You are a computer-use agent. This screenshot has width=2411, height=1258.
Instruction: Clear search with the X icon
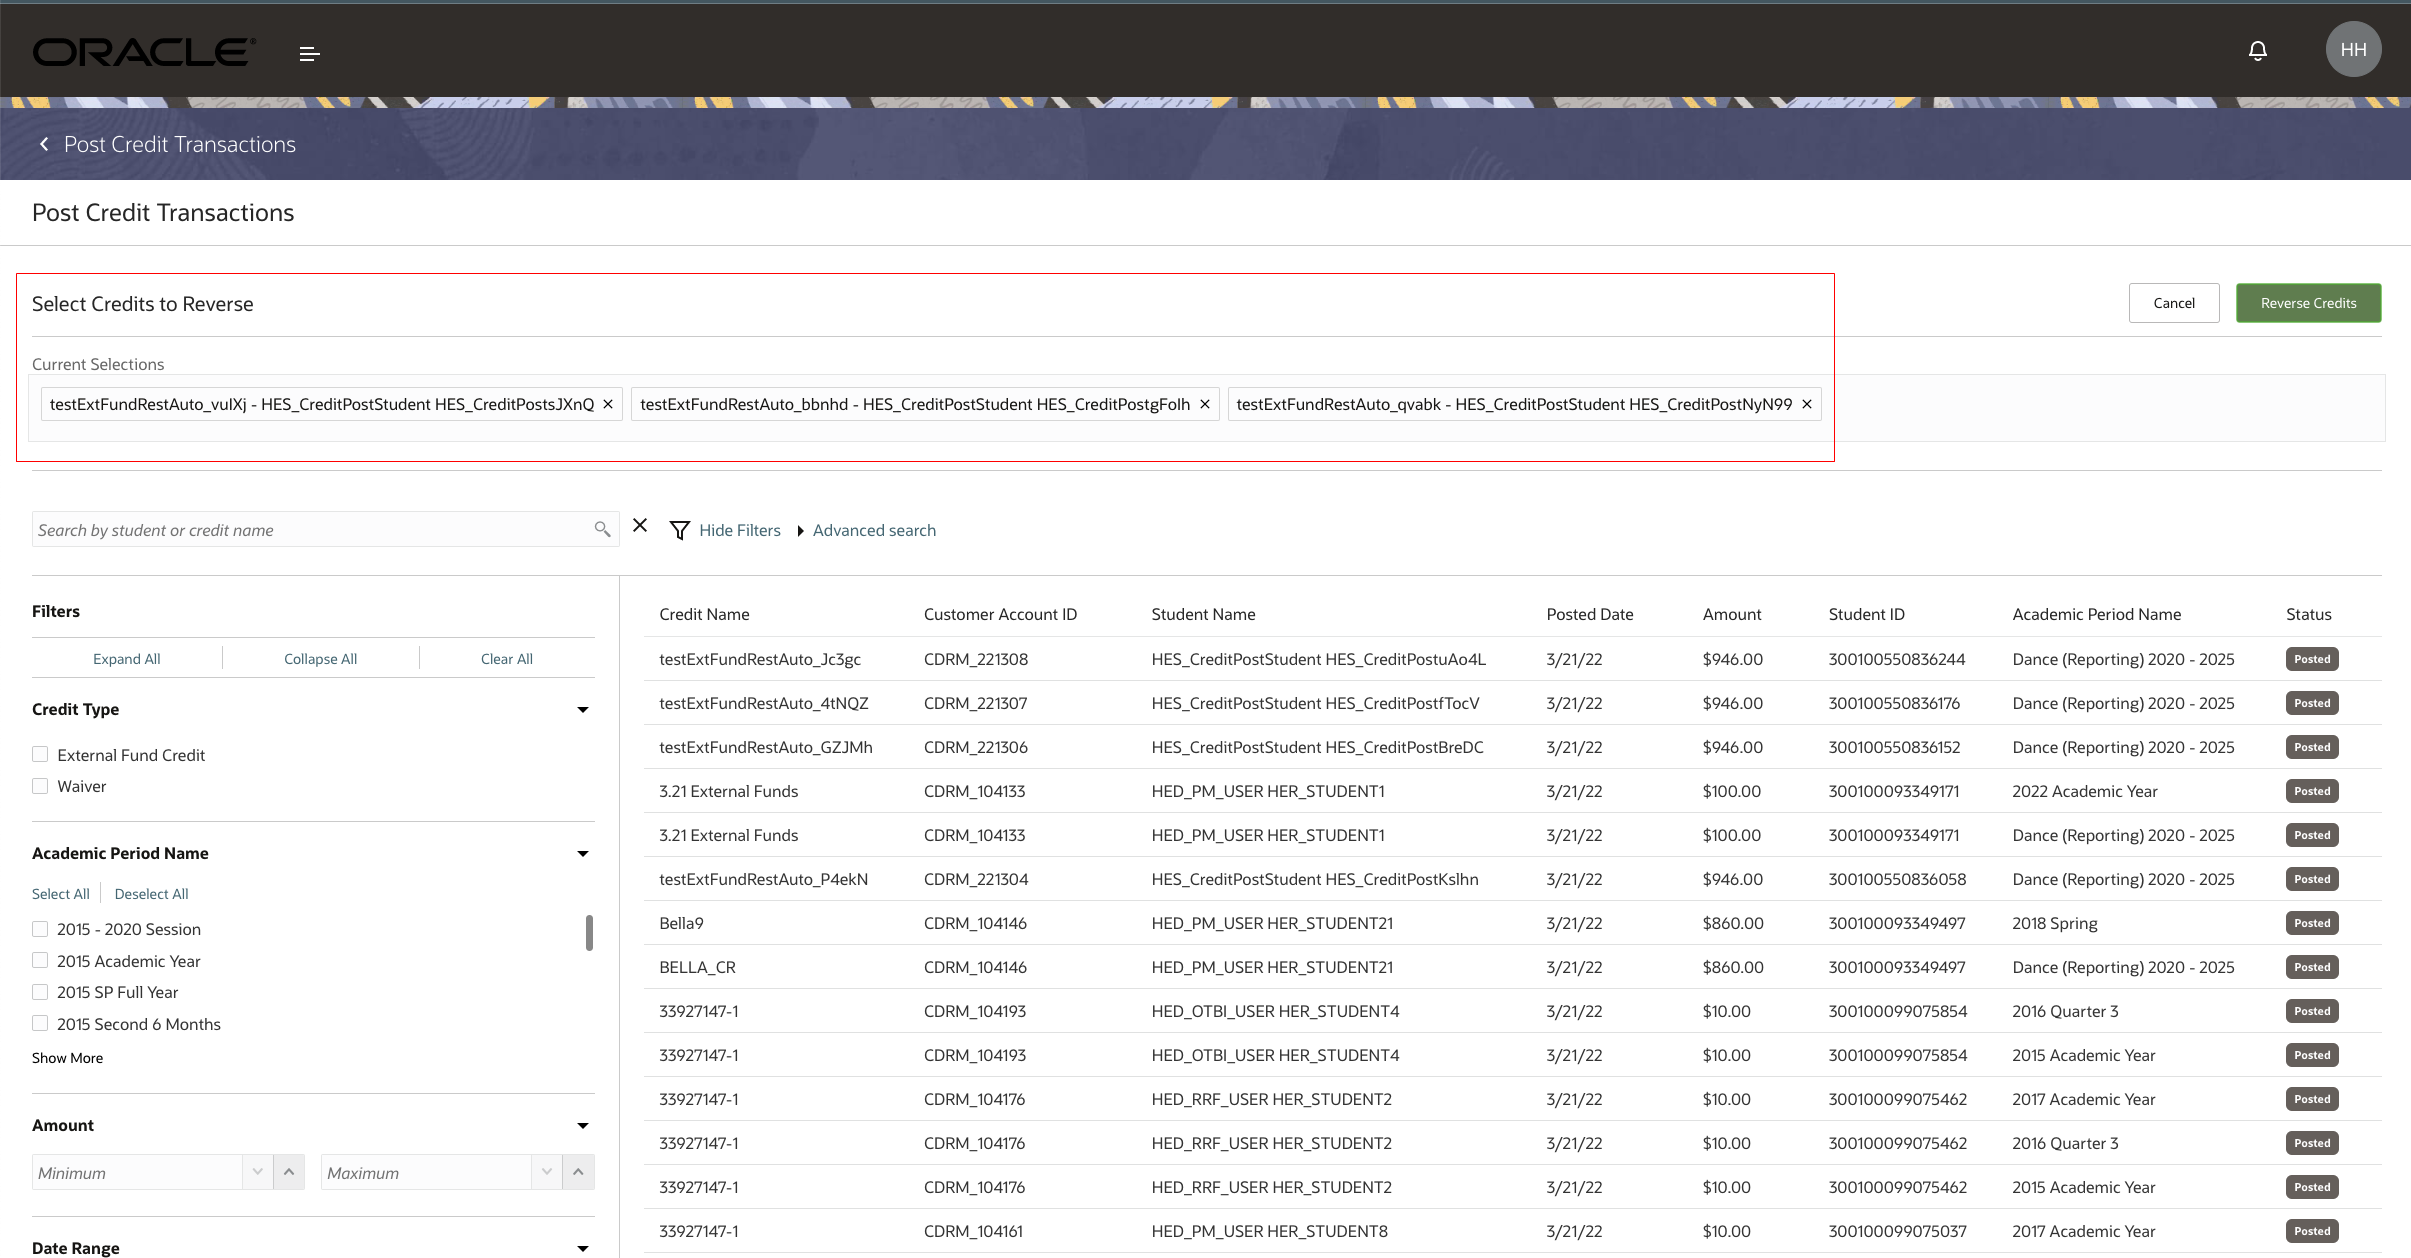tap(640, 526)
